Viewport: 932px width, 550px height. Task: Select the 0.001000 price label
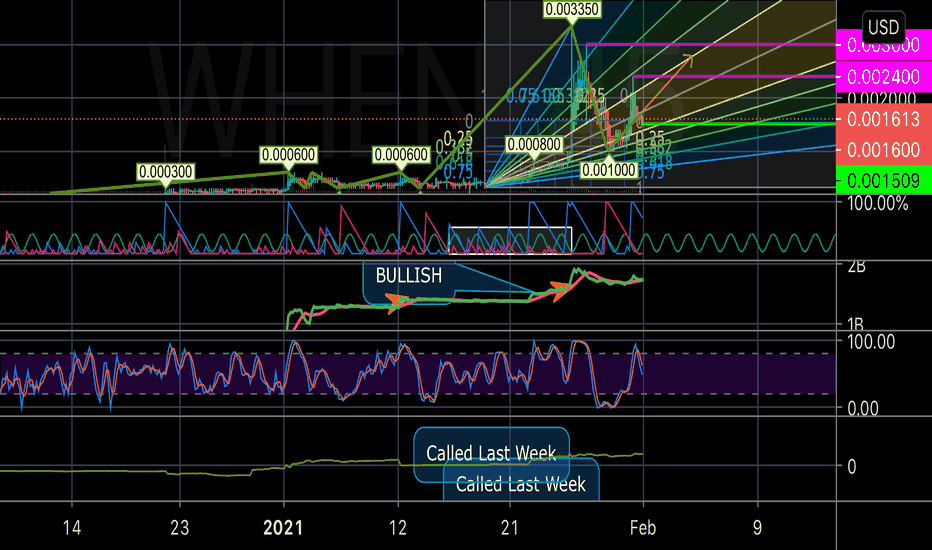click(609, 170)
